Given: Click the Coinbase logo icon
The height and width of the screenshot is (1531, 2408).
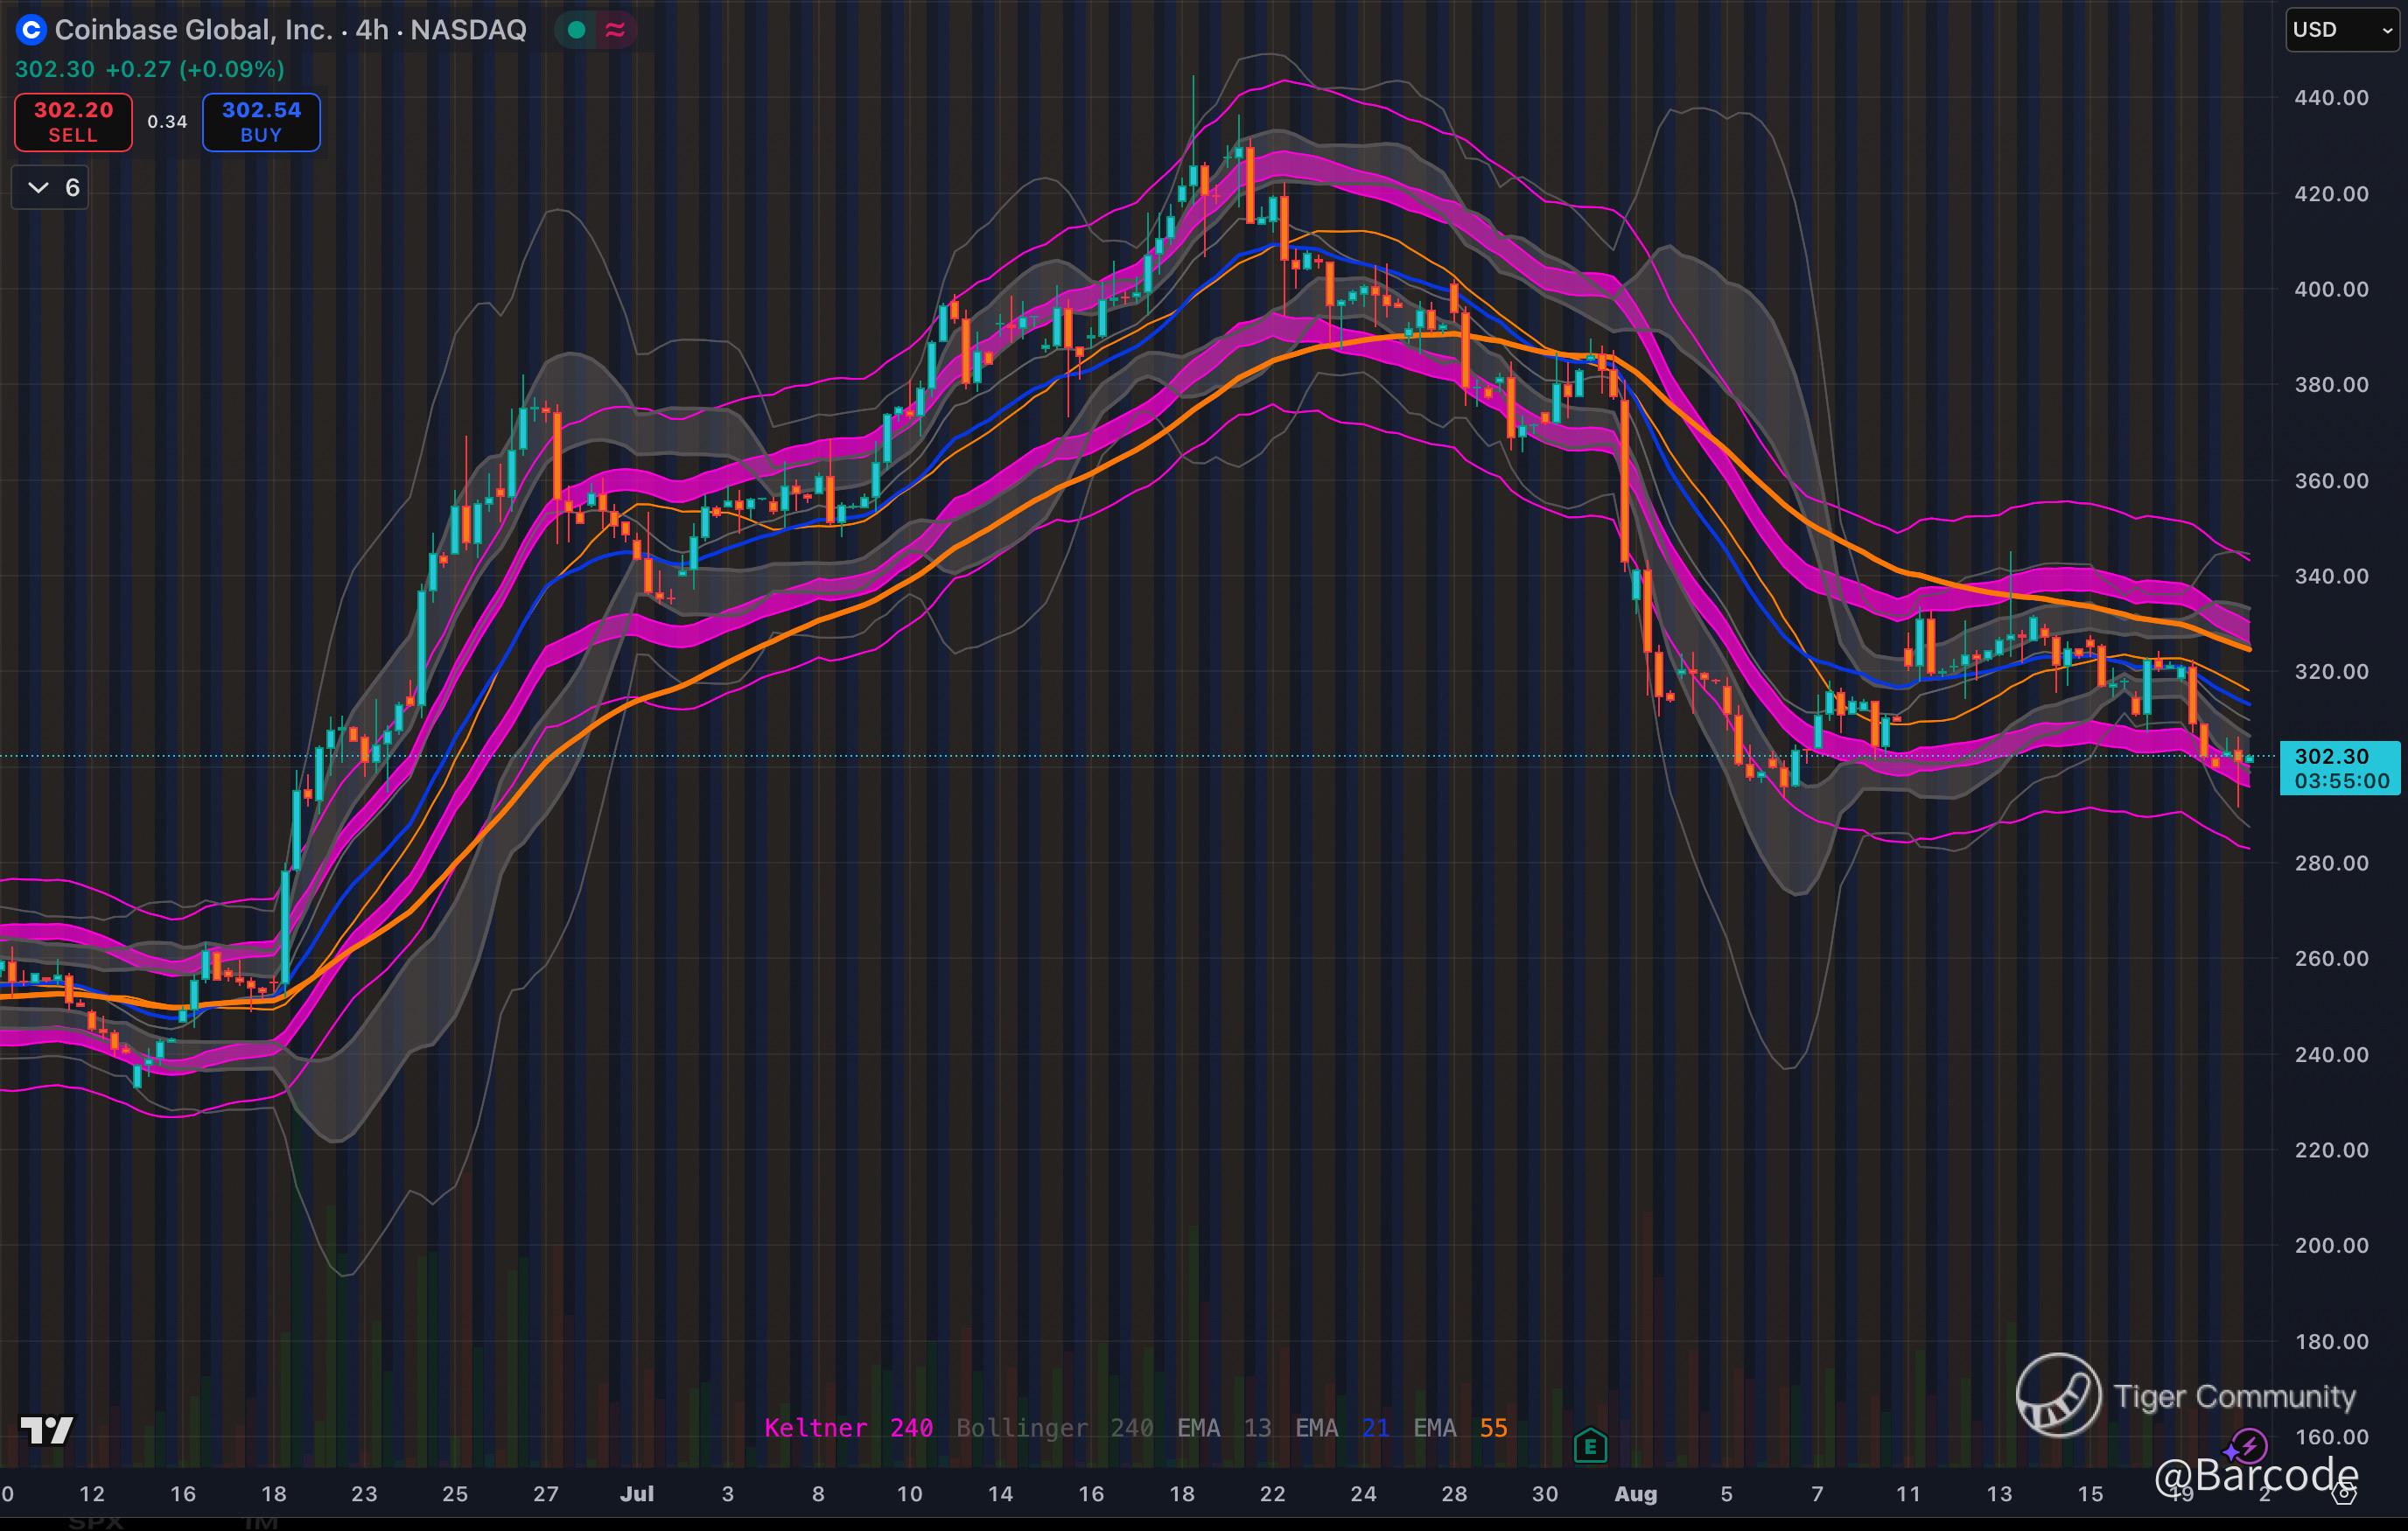Looking at the screenshot, I should click(x=31, y=30).
